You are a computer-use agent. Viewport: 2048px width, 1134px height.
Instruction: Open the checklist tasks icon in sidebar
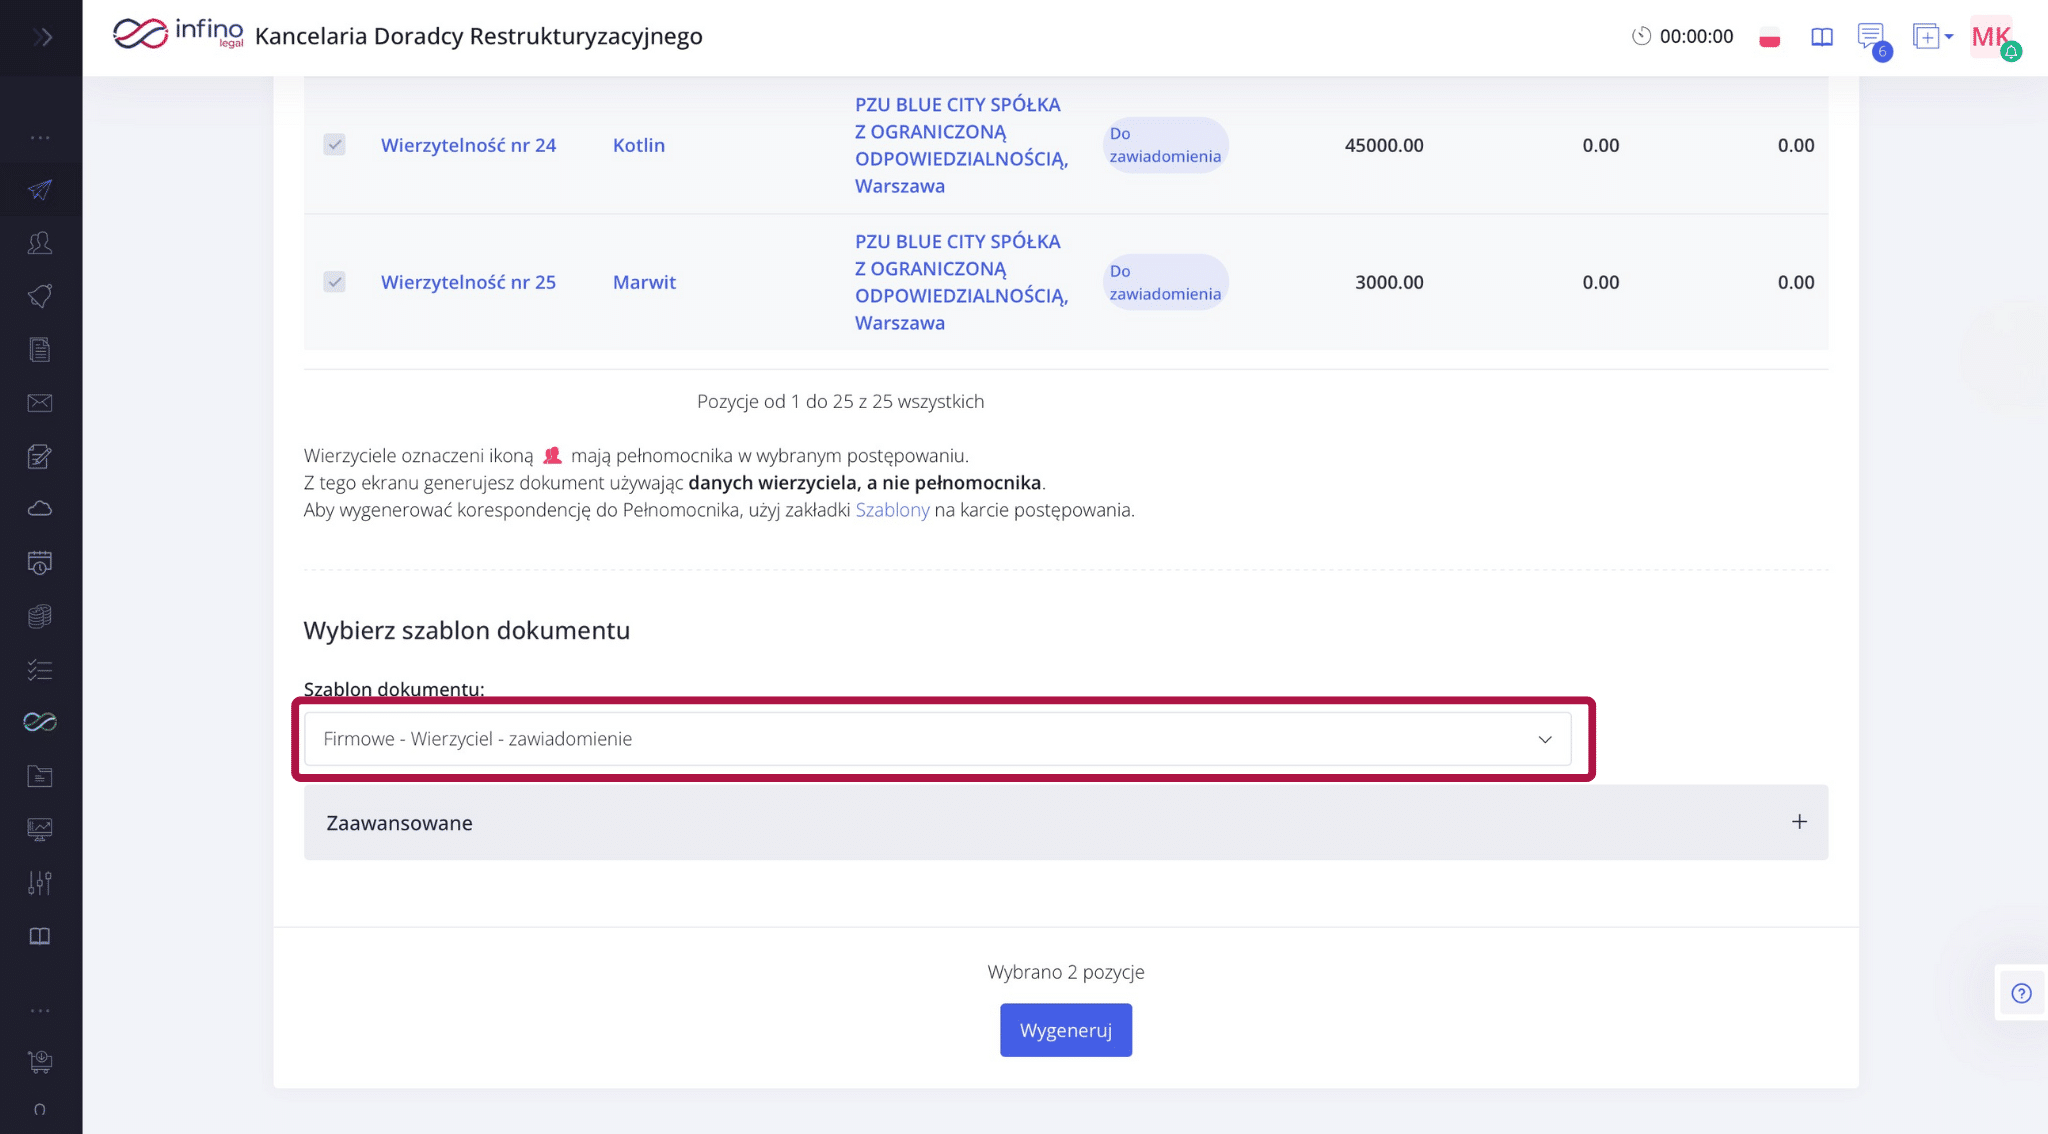point(40,670)
